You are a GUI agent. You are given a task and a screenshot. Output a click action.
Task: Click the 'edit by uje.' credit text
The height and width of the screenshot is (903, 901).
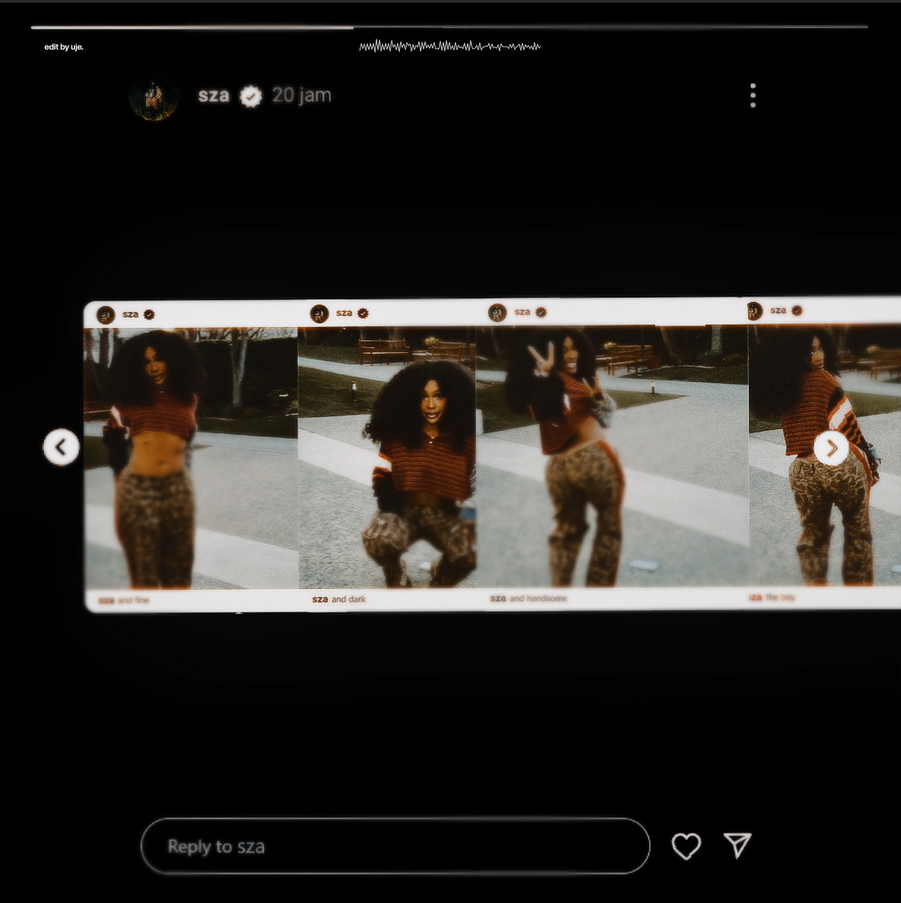pyautogui.click(x=64, y=47)
